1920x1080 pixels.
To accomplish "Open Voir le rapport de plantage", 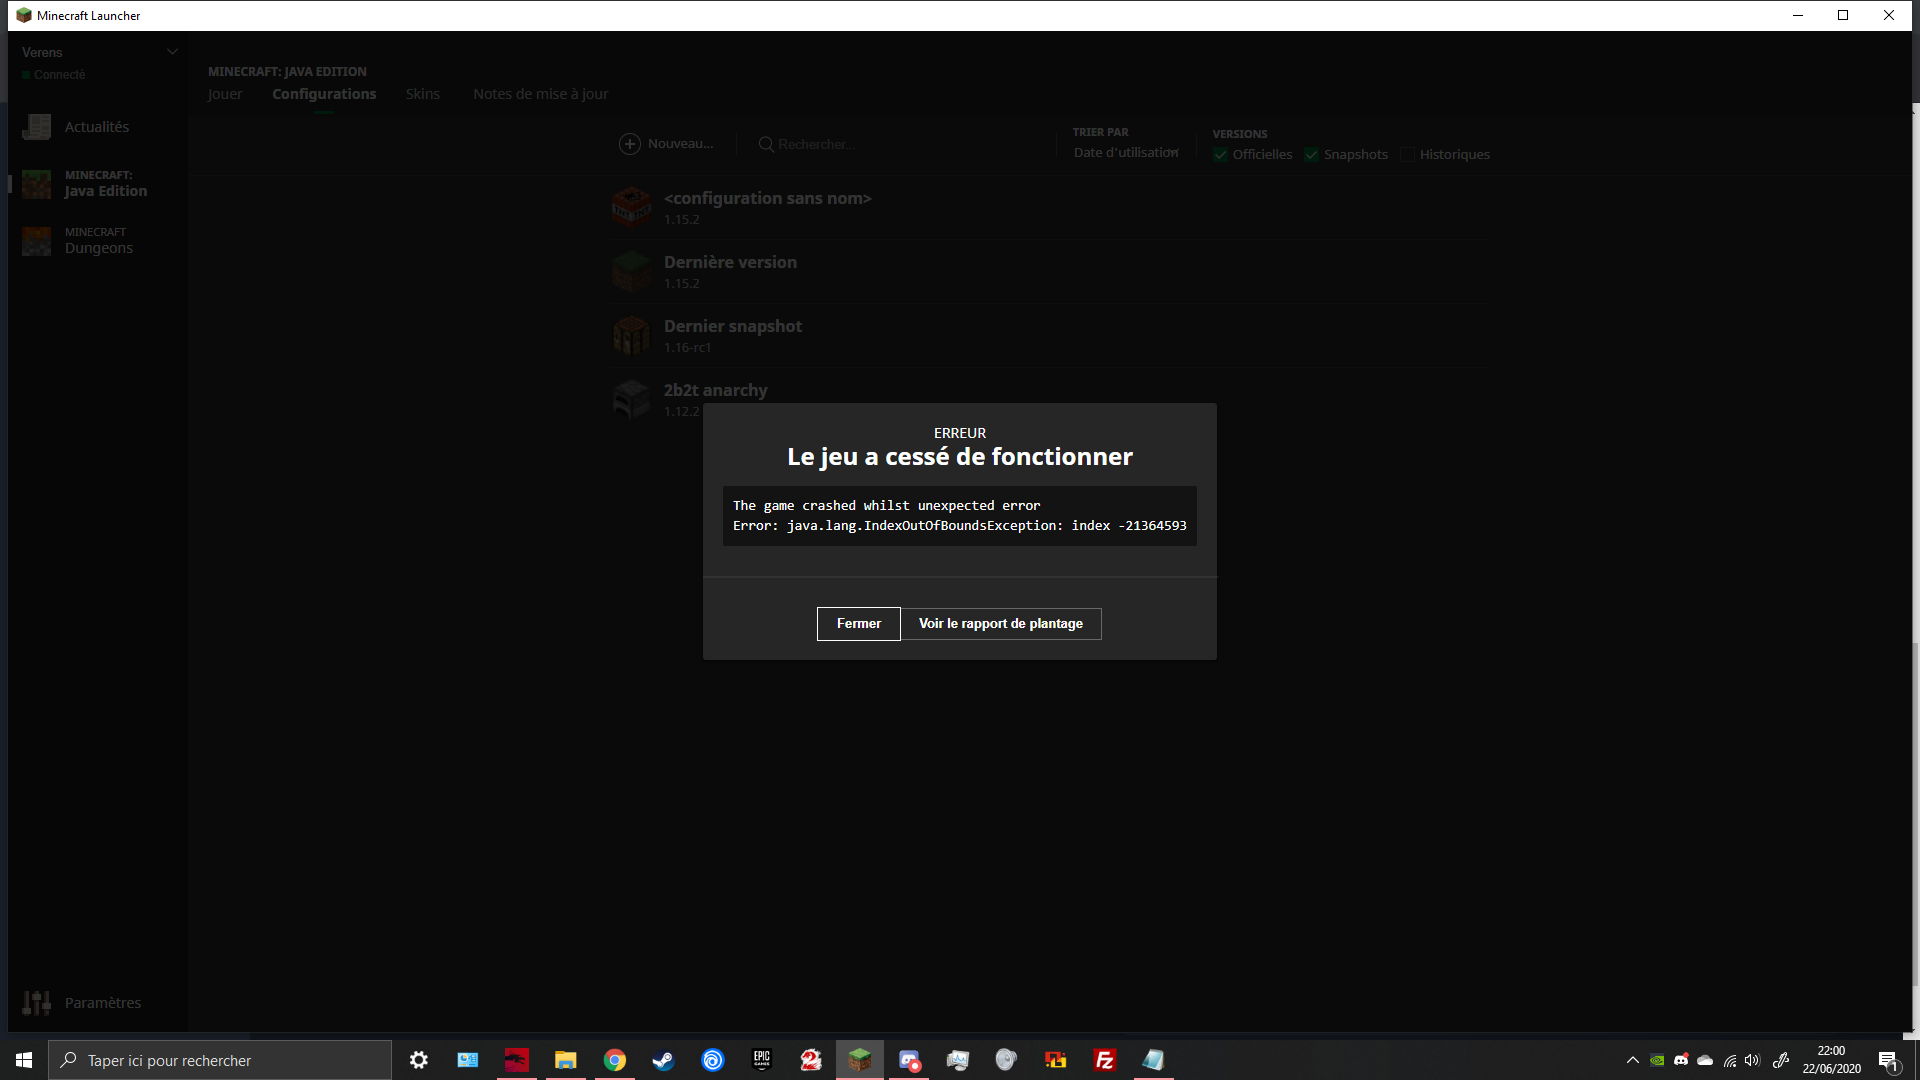I will 1001,624.
